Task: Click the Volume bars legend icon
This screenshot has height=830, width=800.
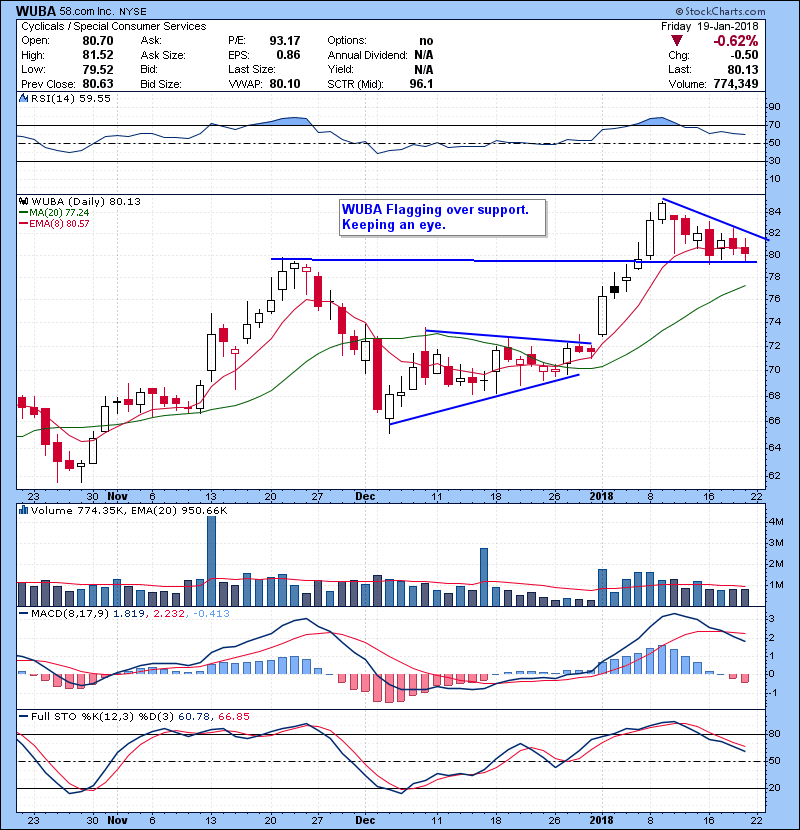Action: point(23,510)
